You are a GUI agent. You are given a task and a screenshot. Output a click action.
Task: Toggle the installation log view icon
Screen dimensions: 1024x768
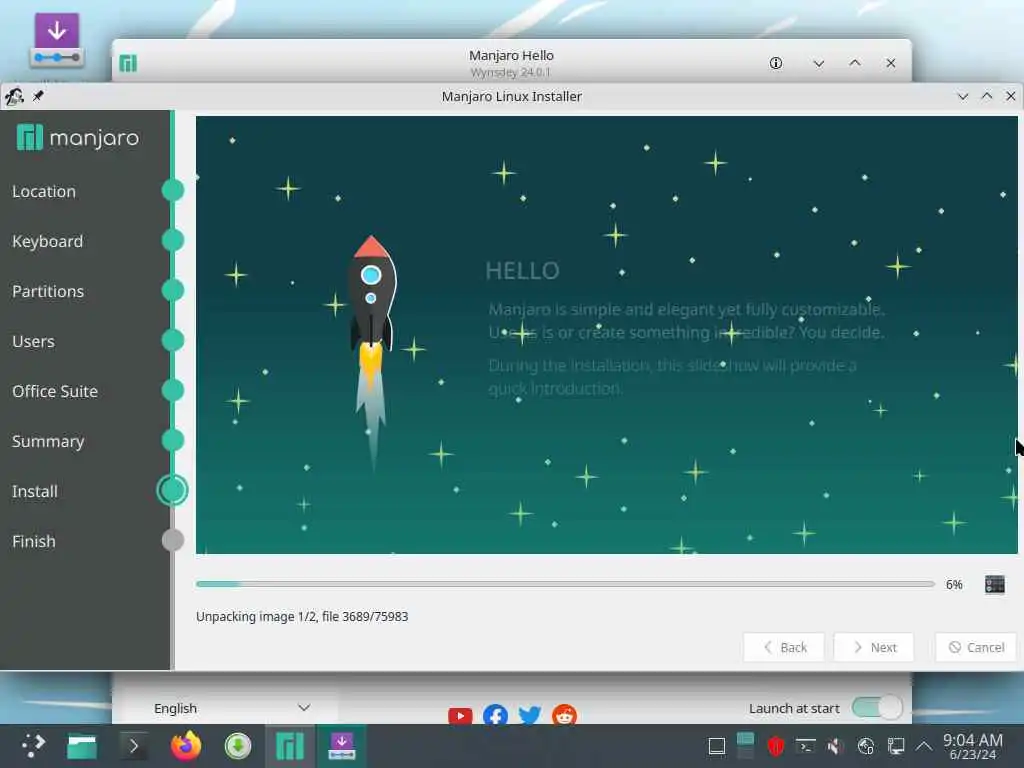(x=995, y=584)
